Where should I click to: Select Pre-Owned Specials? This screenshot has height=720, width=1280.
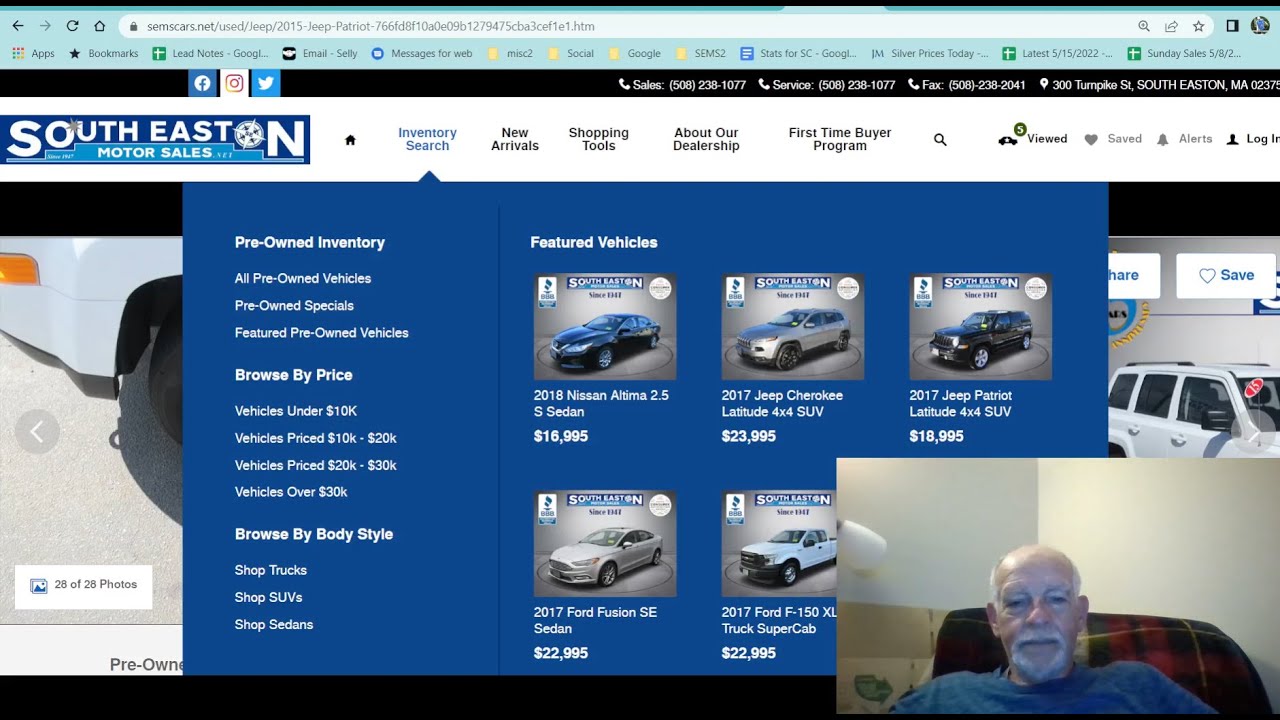[x=294, y=306]
